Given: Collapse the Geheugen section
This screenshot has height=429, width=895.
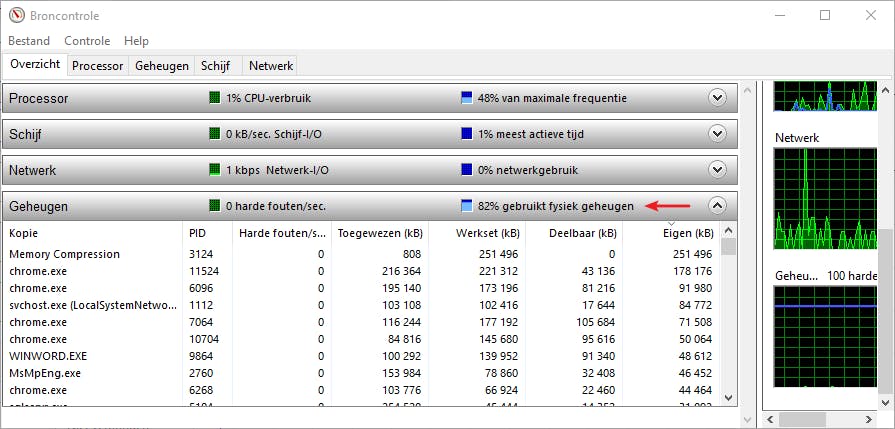Looking at the screenshot, I should pos(716,206).
